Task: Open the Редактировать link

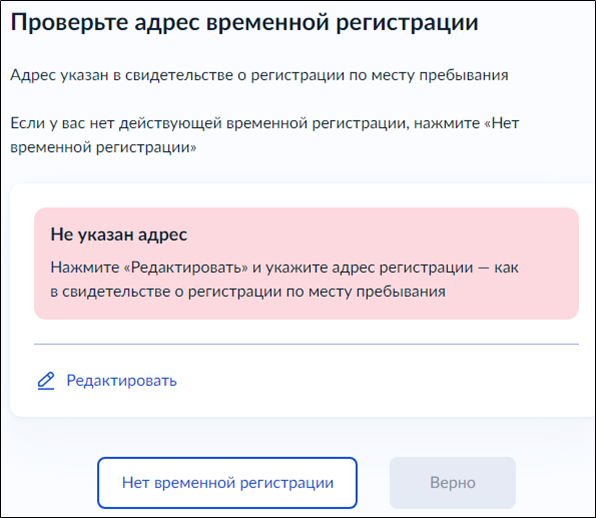Action: 122,380
